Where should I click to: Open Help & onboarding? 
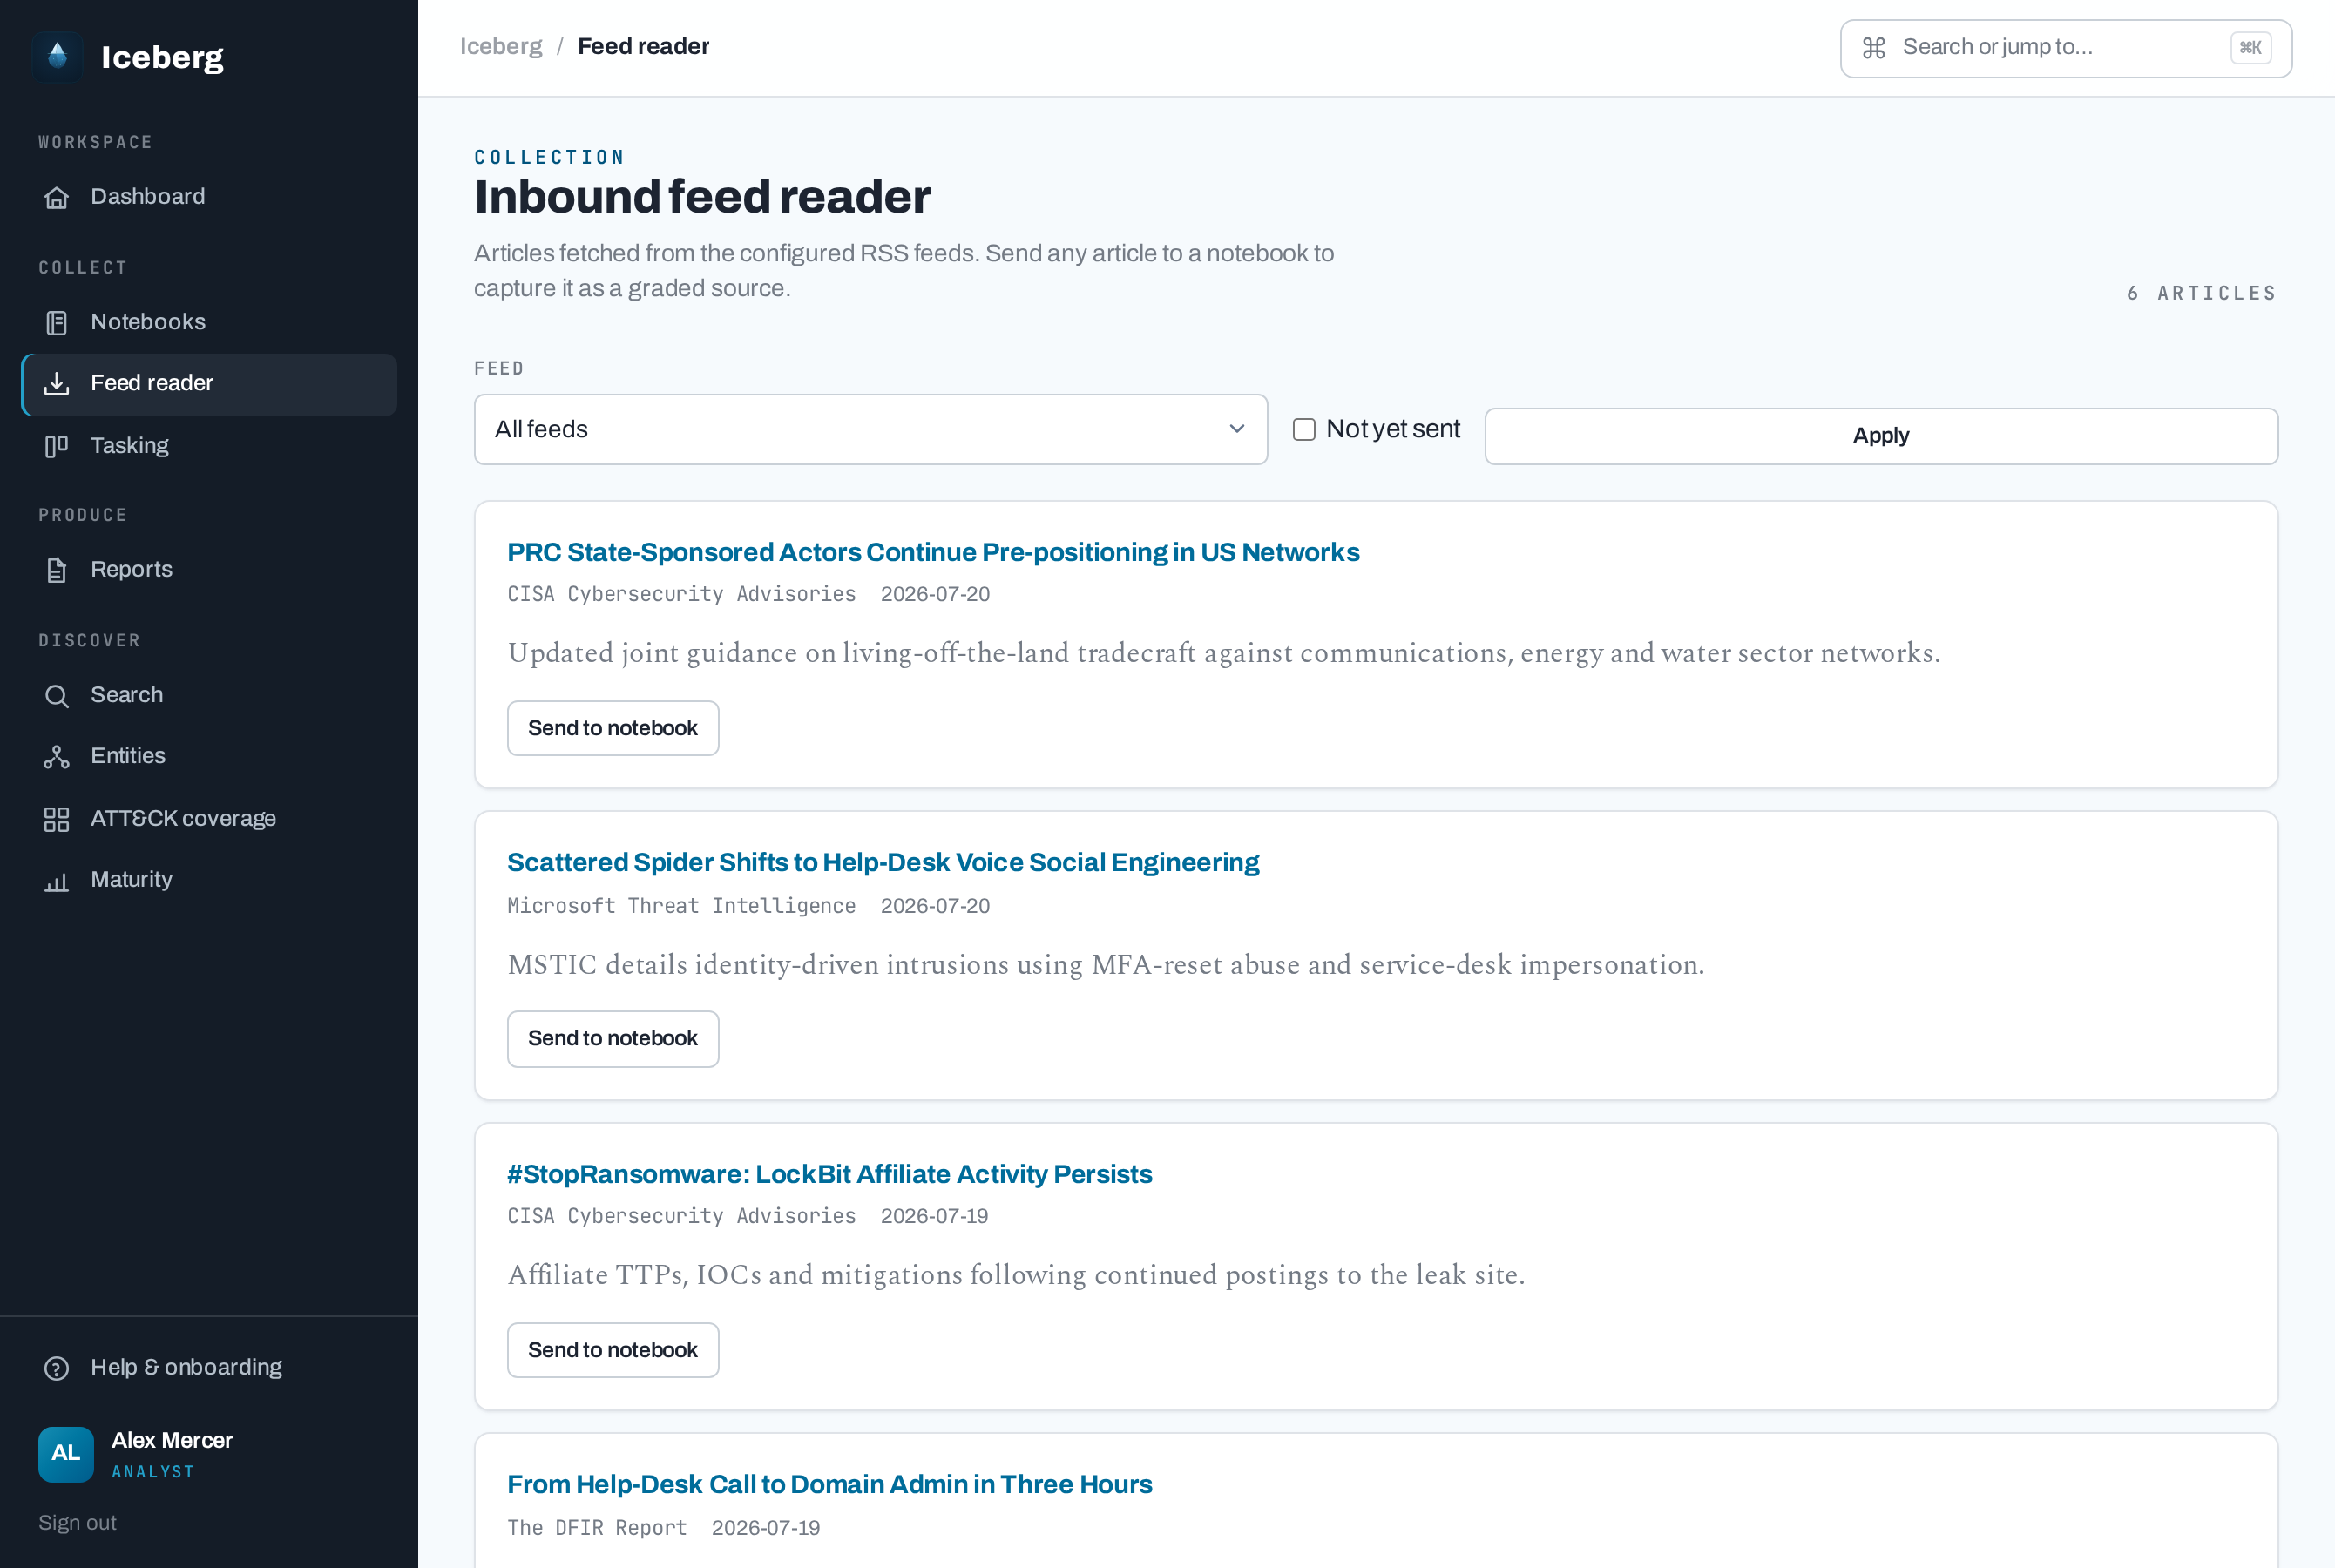click(x=209, y=1367)
